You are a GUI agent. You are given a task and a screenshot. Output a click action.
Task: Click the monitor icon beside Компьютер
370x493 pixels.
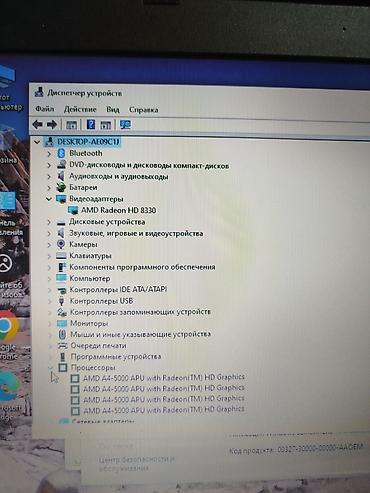61,278
